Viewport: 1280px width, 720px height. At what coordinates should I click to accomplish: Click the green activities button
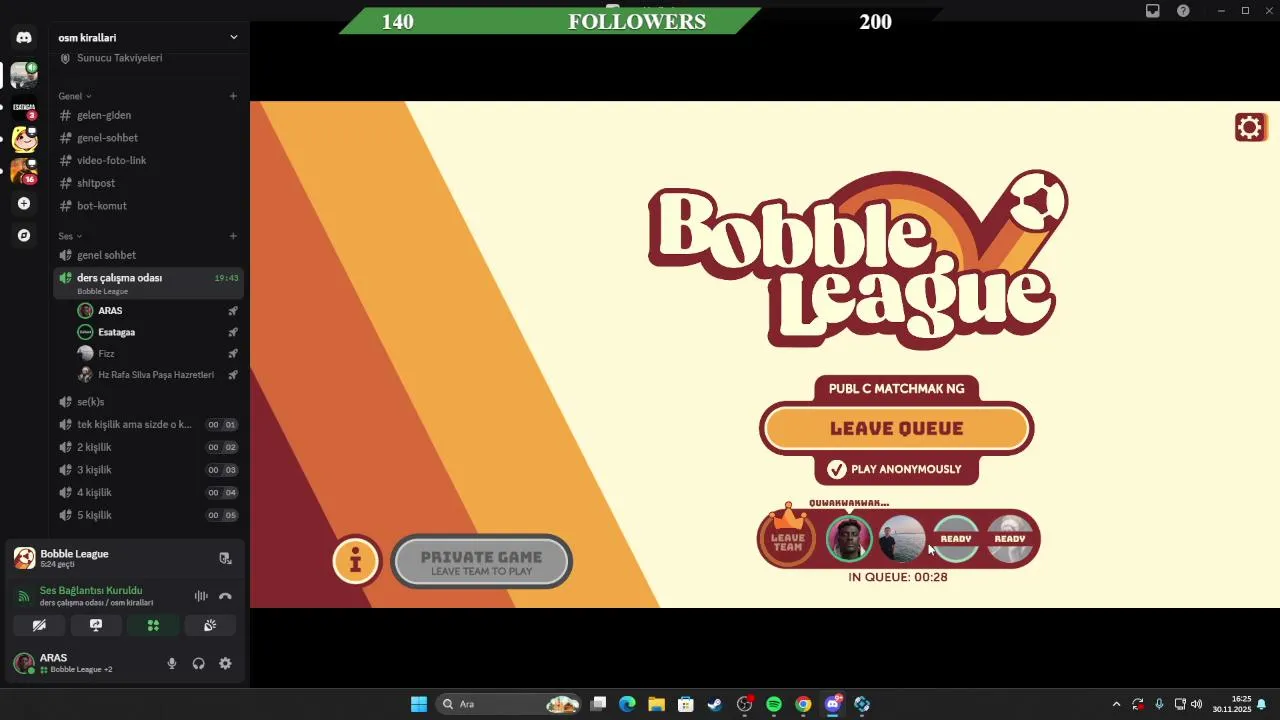coord(153,625)
